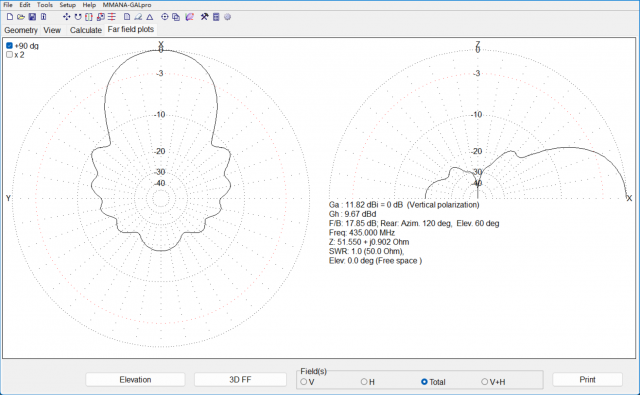Image resolution: width=640 pixels, height=395 pixels.
Task: Click the calculator toolbar icon
Action: pyautogui.click(x=216, y=17)
